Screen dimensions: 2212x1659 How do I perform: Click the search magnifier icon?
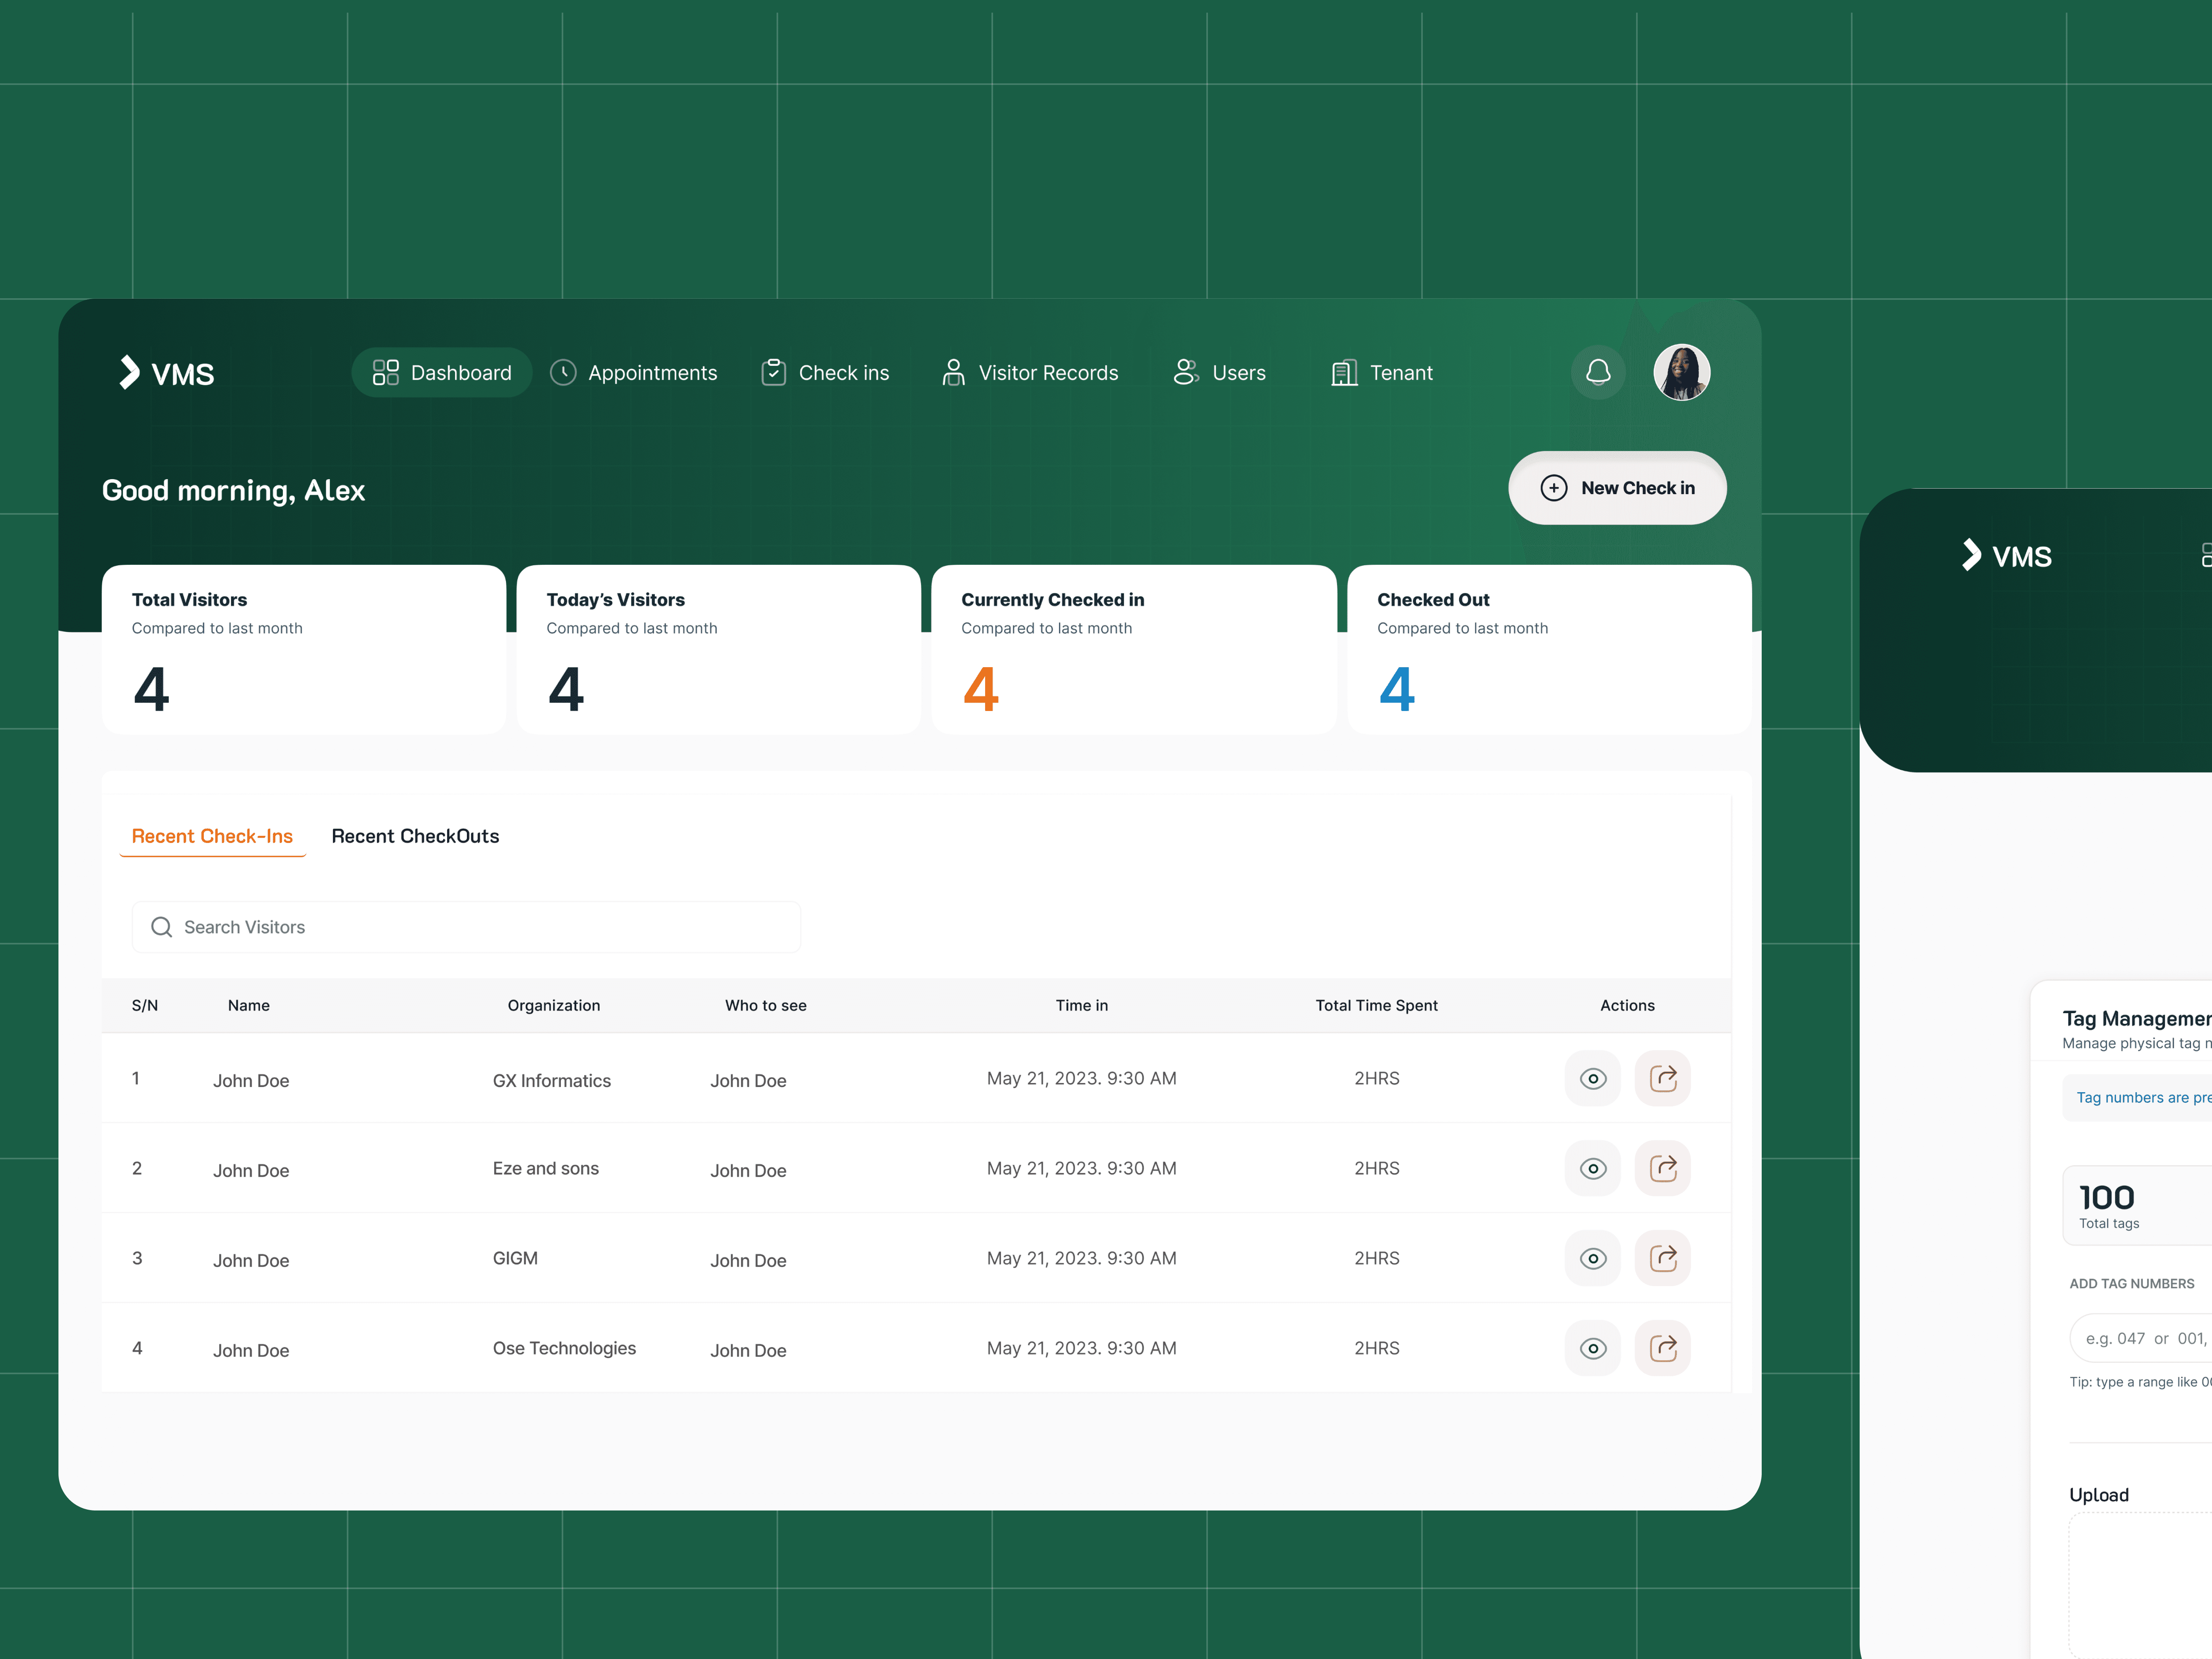pos(161,927)
